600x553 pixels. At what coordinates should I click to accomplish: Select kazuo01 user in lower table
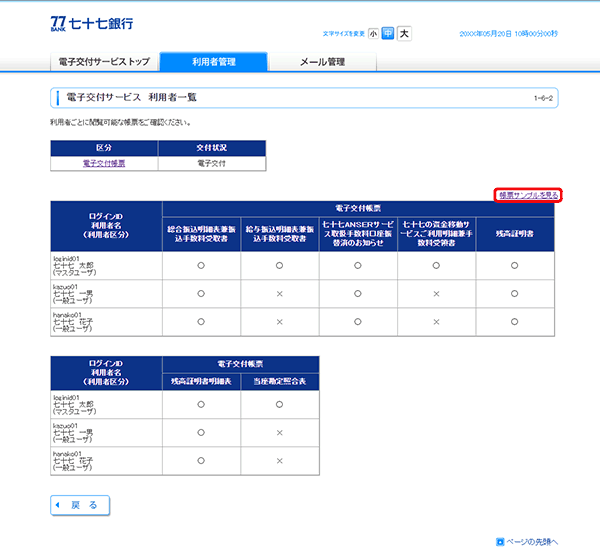106,433
